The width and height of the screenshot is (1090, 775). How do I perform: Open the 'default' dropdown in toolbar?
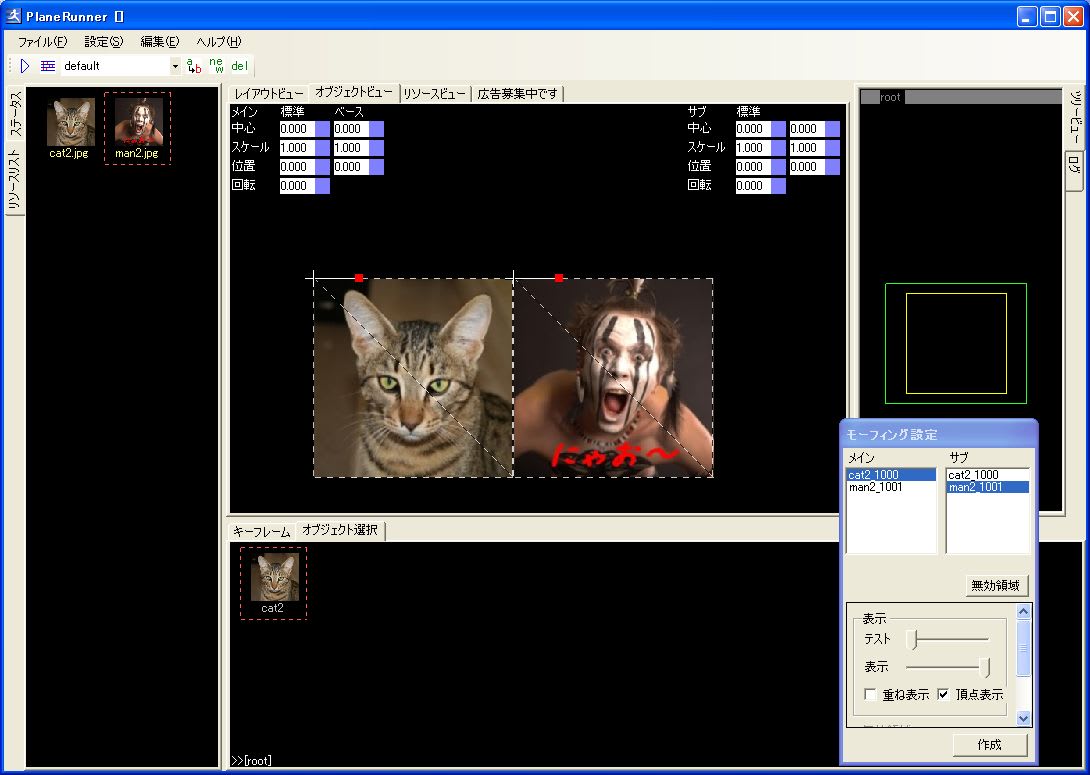click(175, 66)
